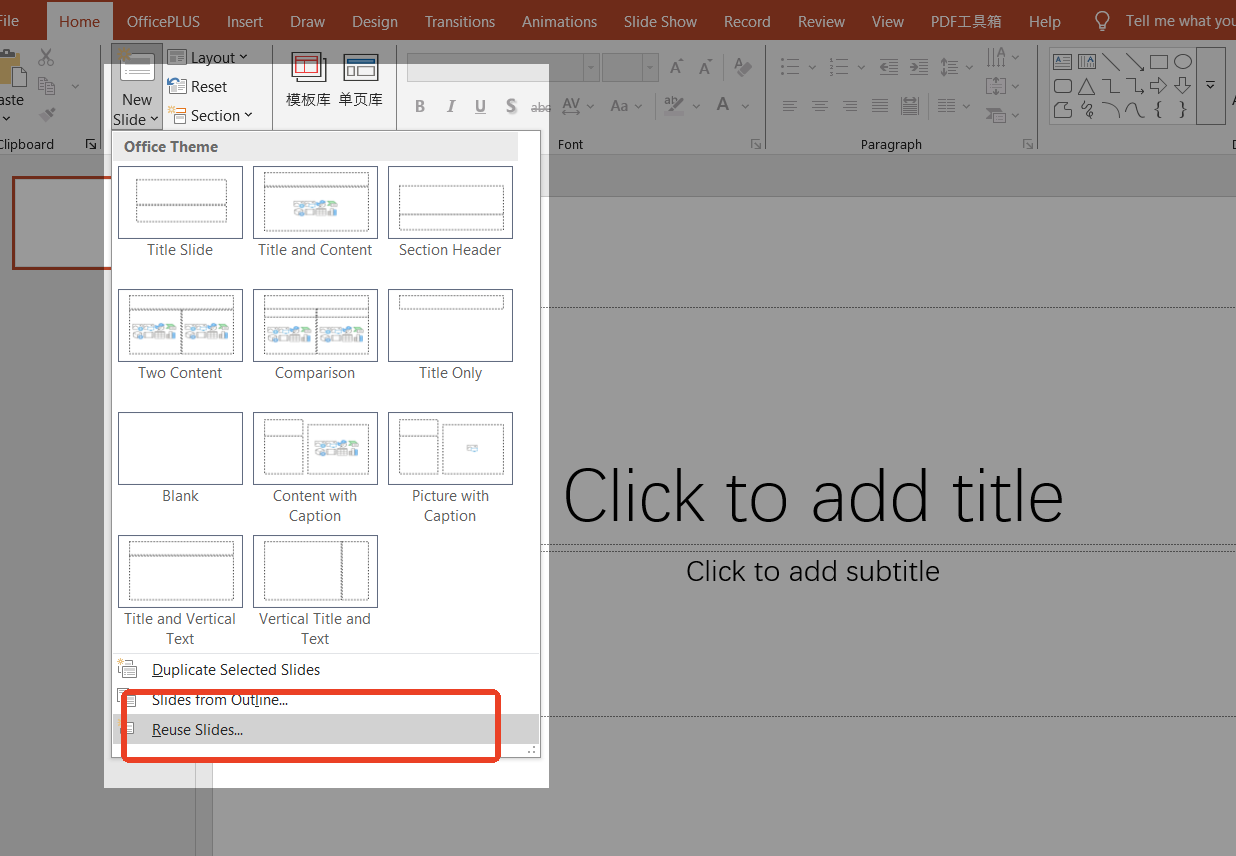
Task: Click Slides from Outline... option
Action: coord(220,700)
